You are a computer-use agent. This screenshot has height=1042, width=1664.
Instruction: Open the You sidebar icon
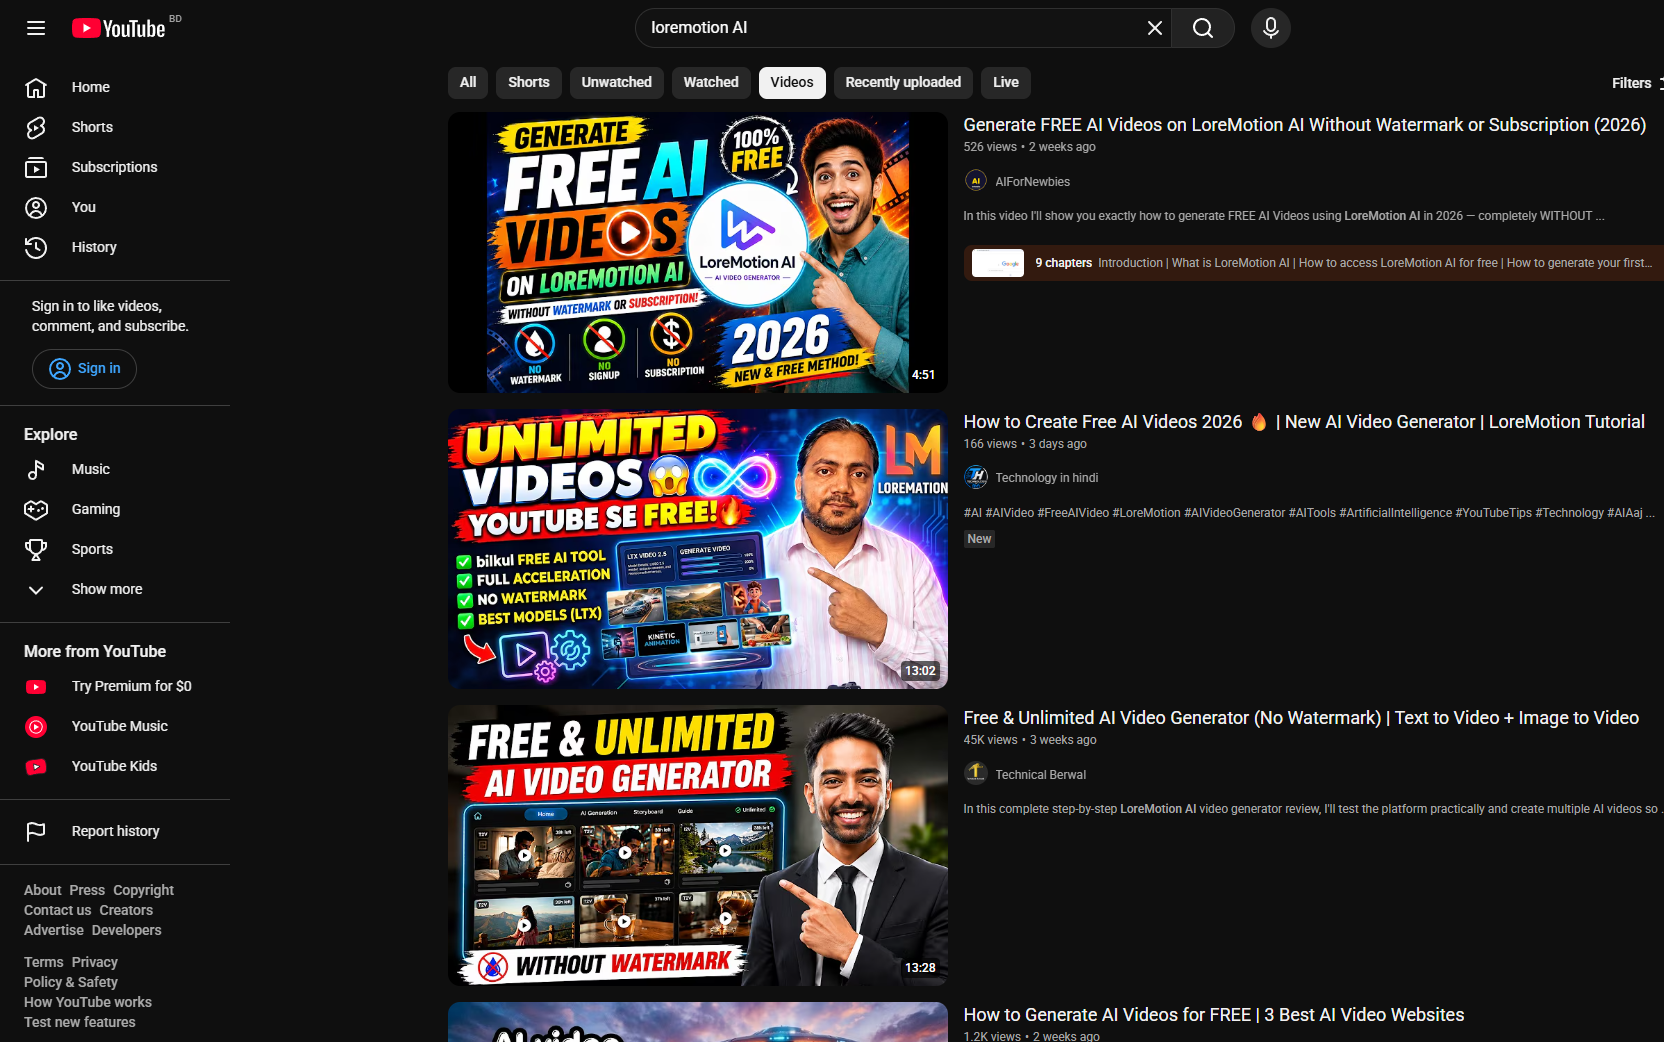36,207
